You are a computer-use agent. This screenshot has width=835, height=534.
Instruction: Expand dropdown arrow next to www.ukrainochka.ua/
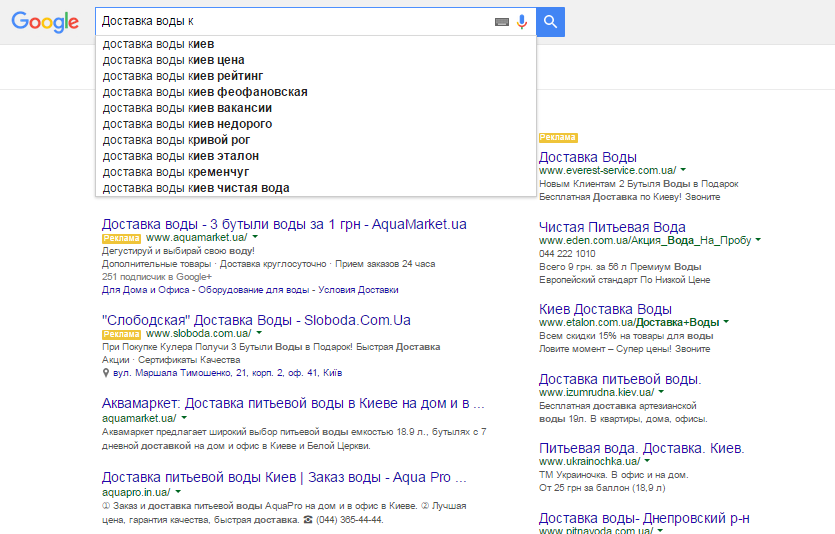tap(648, 461)
